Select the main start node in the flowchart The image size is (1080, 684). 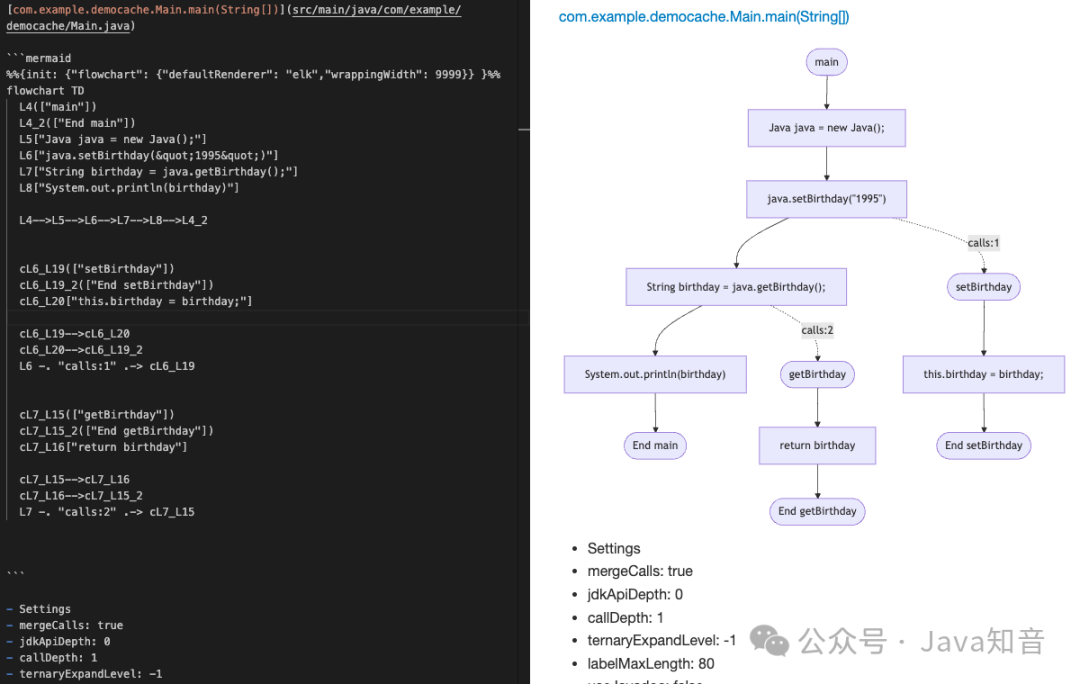click(826, 61)
